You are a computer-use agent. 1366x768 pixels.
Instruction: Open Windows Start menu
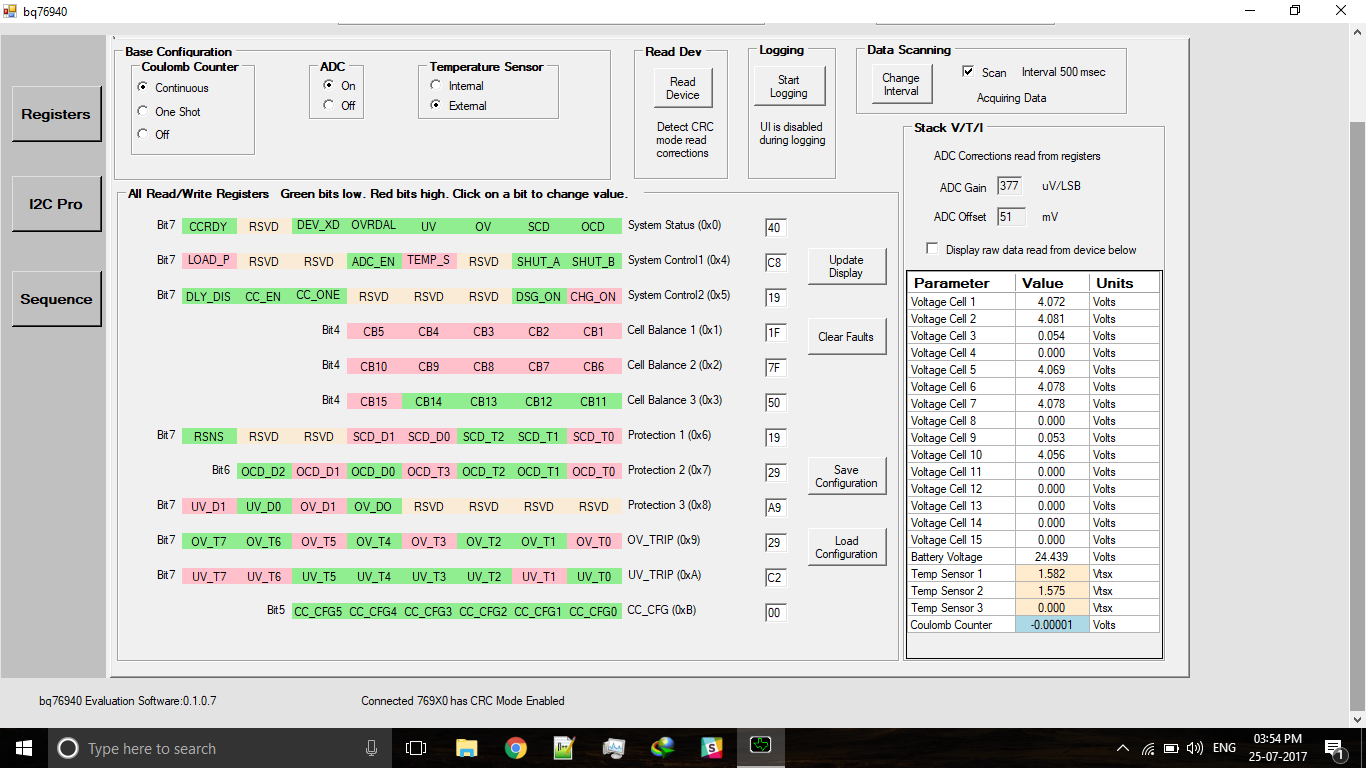24,748
